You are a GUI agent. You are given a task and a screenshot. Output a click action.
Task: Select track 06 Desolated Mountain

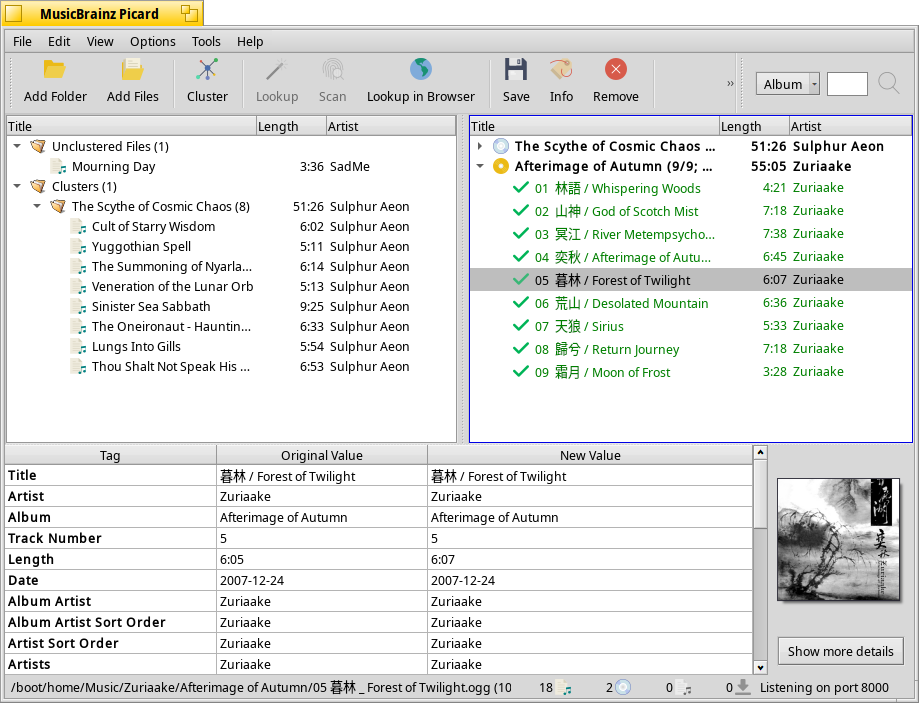[690, 303]
